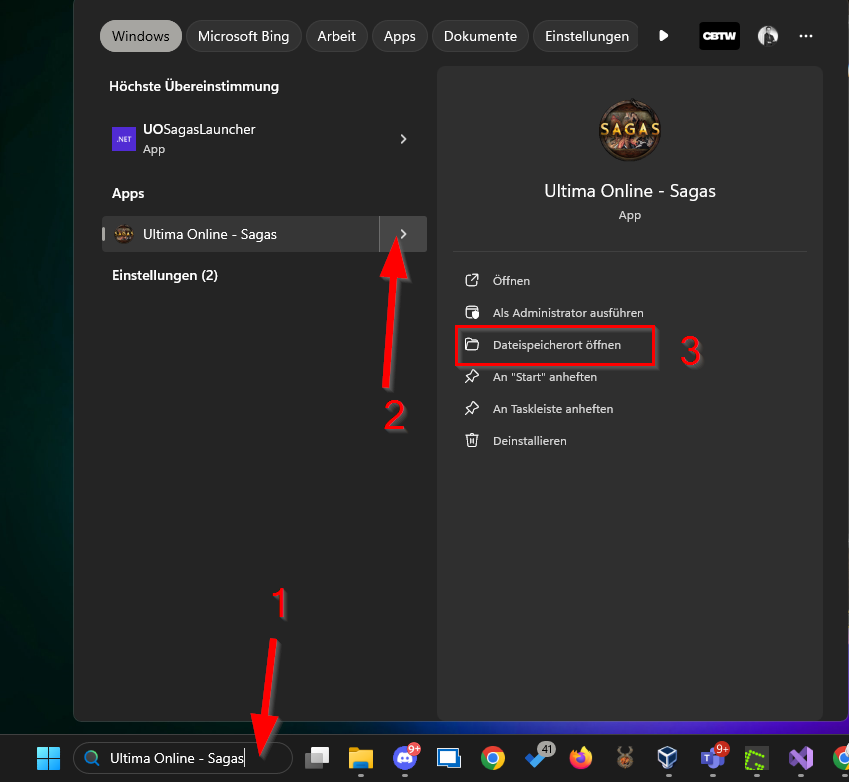Open Firefox from the taskbar

pyautogui.click(x=581, y=758)
